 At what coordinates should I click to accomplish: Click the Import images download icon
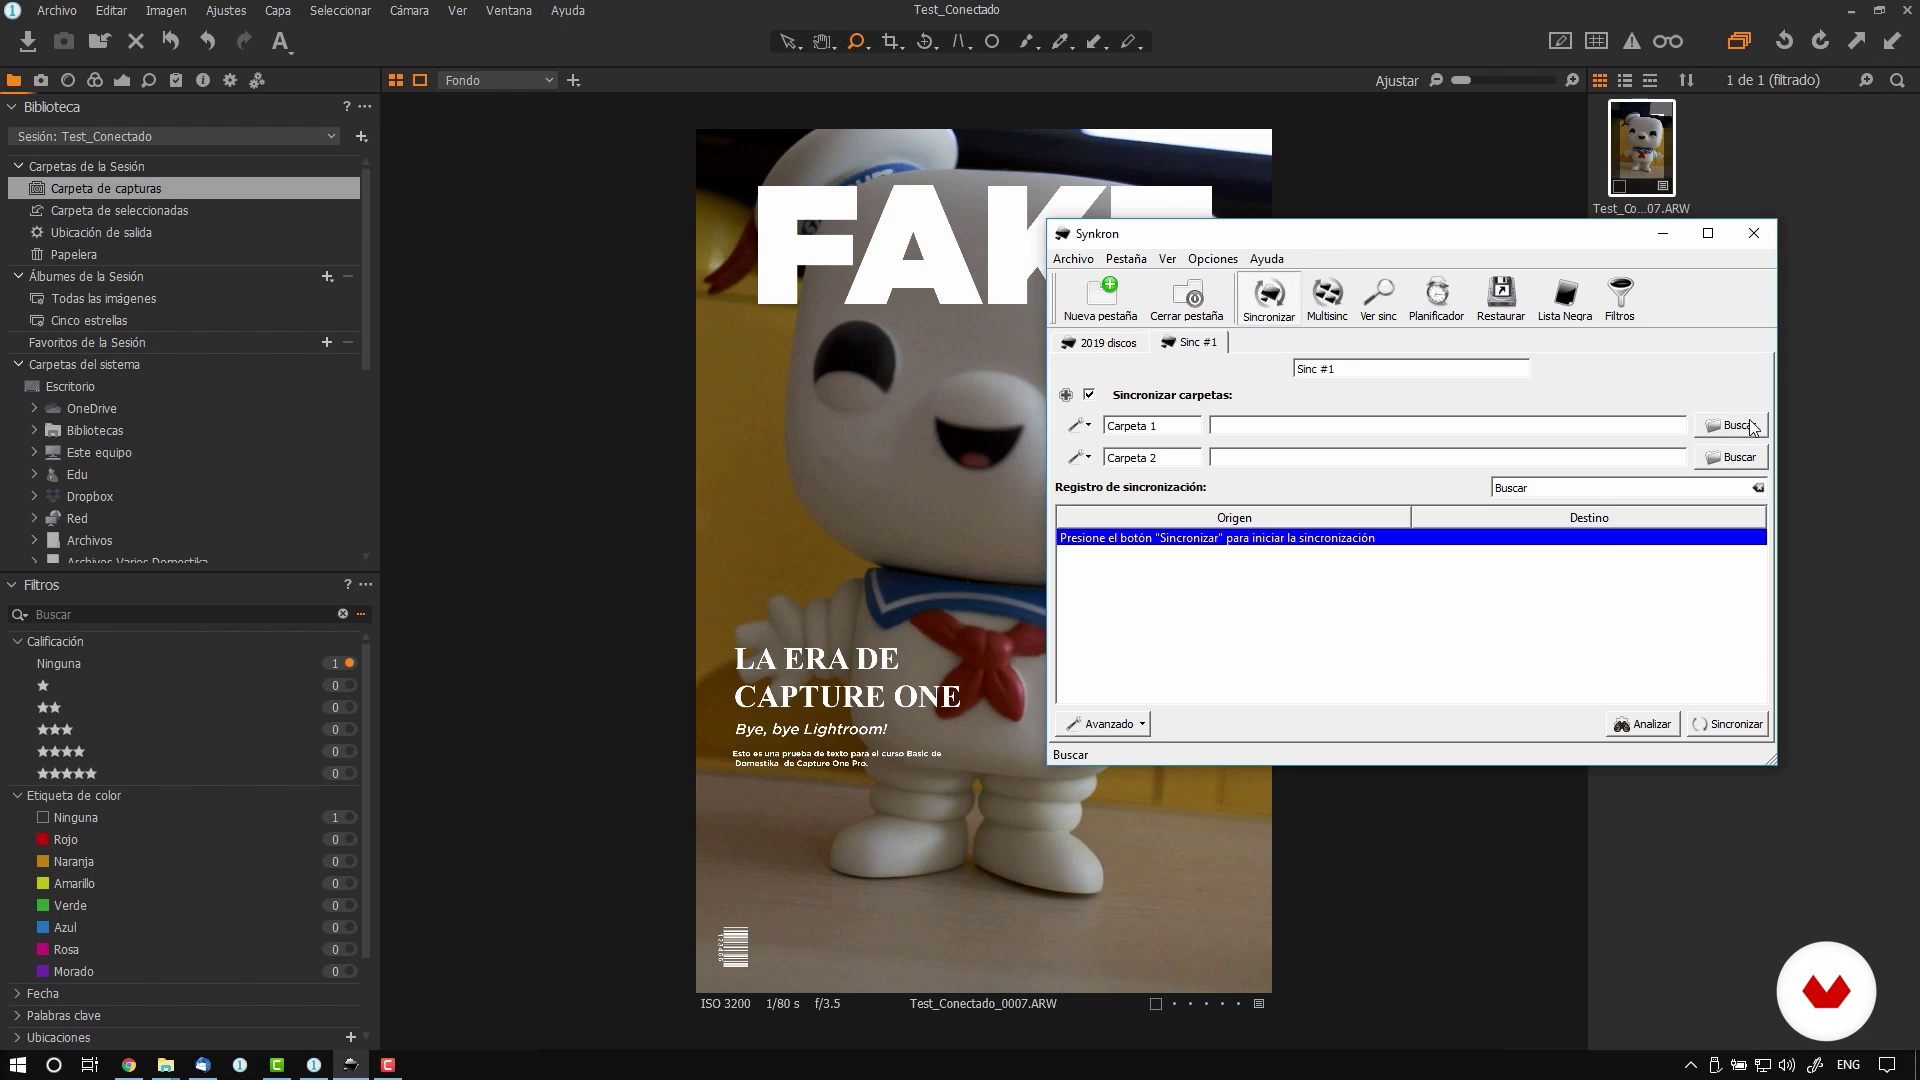tap(28, 41)
